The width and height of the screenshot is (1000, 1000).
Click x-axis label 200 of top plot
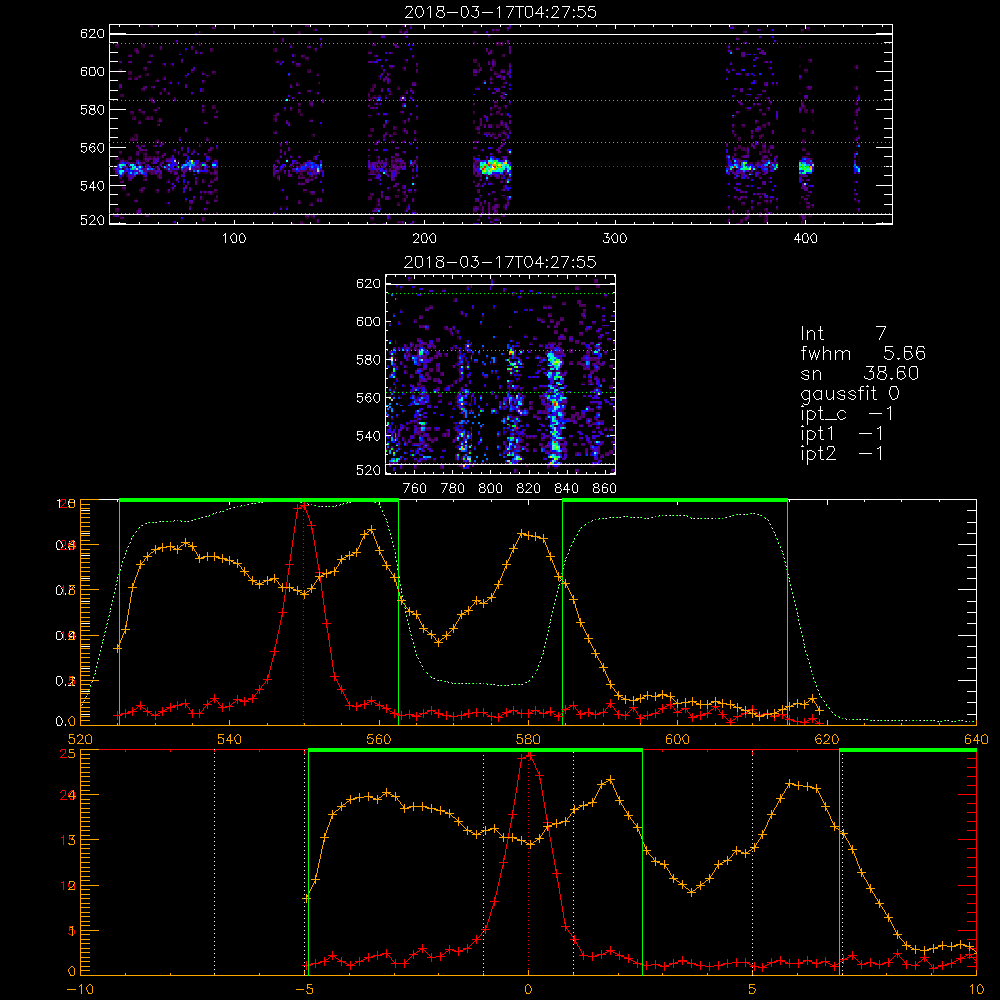coord(424,239)
